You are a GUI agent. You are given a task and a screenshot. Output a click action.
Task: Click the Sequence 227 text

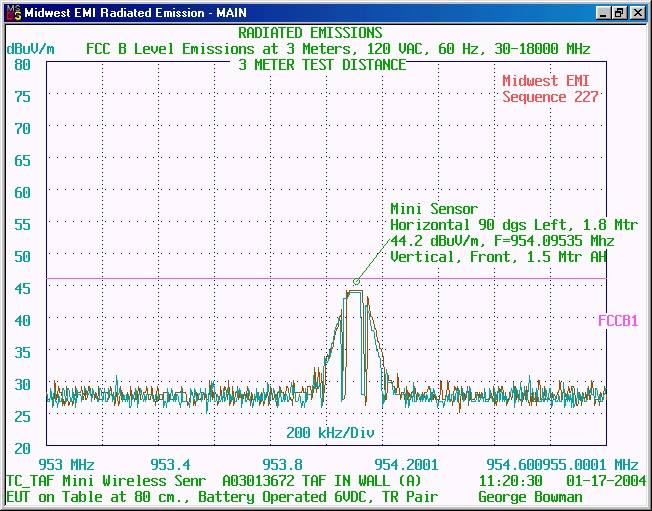[x=550, y=97]
